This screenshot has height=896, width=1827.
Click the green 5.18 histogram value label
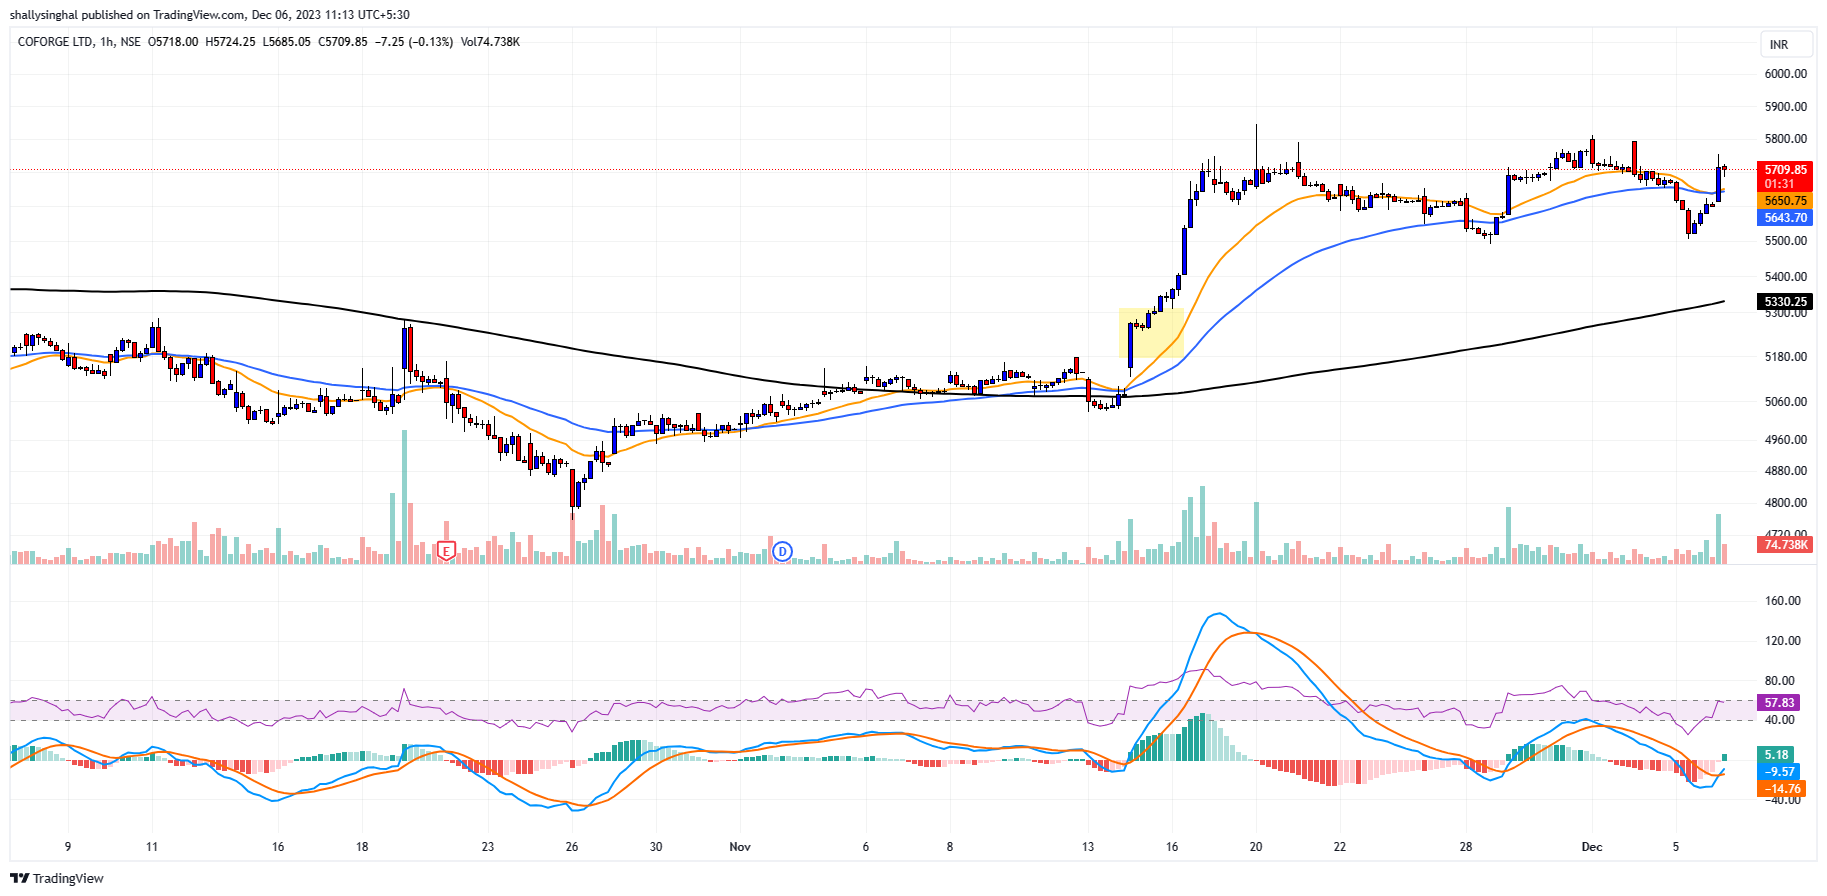point(1777,755)
